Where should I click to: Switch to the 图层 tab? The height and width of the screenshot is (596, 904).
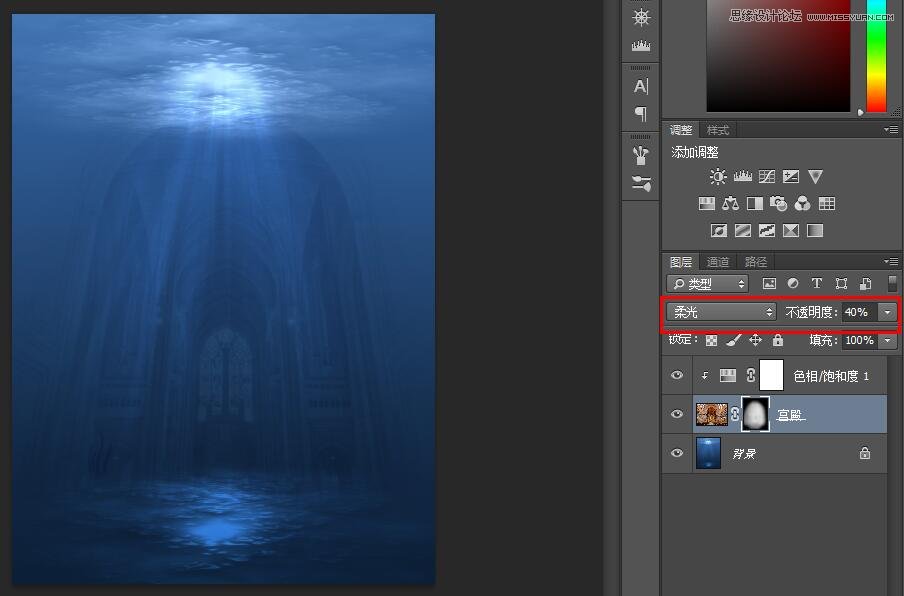coord(680,262)
